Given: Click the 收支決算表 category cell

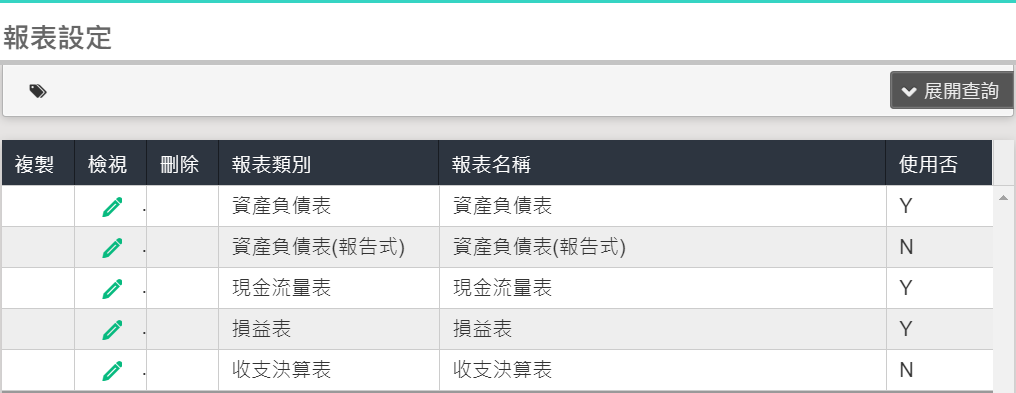Looking at the screenshot, I should tap(329, 370).
